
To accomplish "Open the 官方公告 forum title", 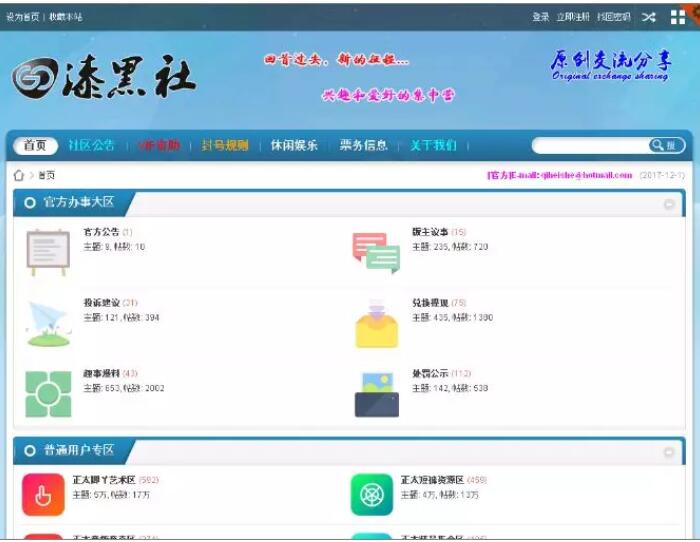I will [101, 232].
